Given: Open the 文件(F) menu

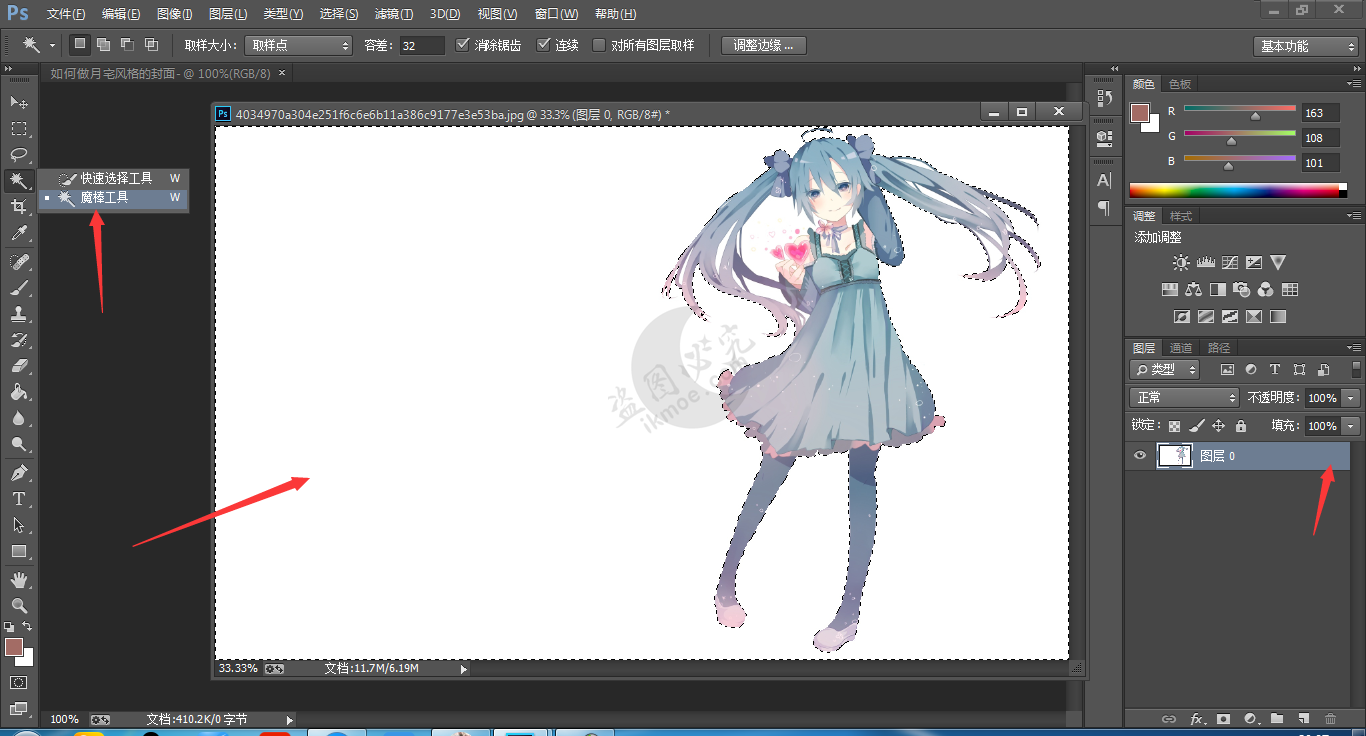Looking at the screenshot, I should [66, 14].
